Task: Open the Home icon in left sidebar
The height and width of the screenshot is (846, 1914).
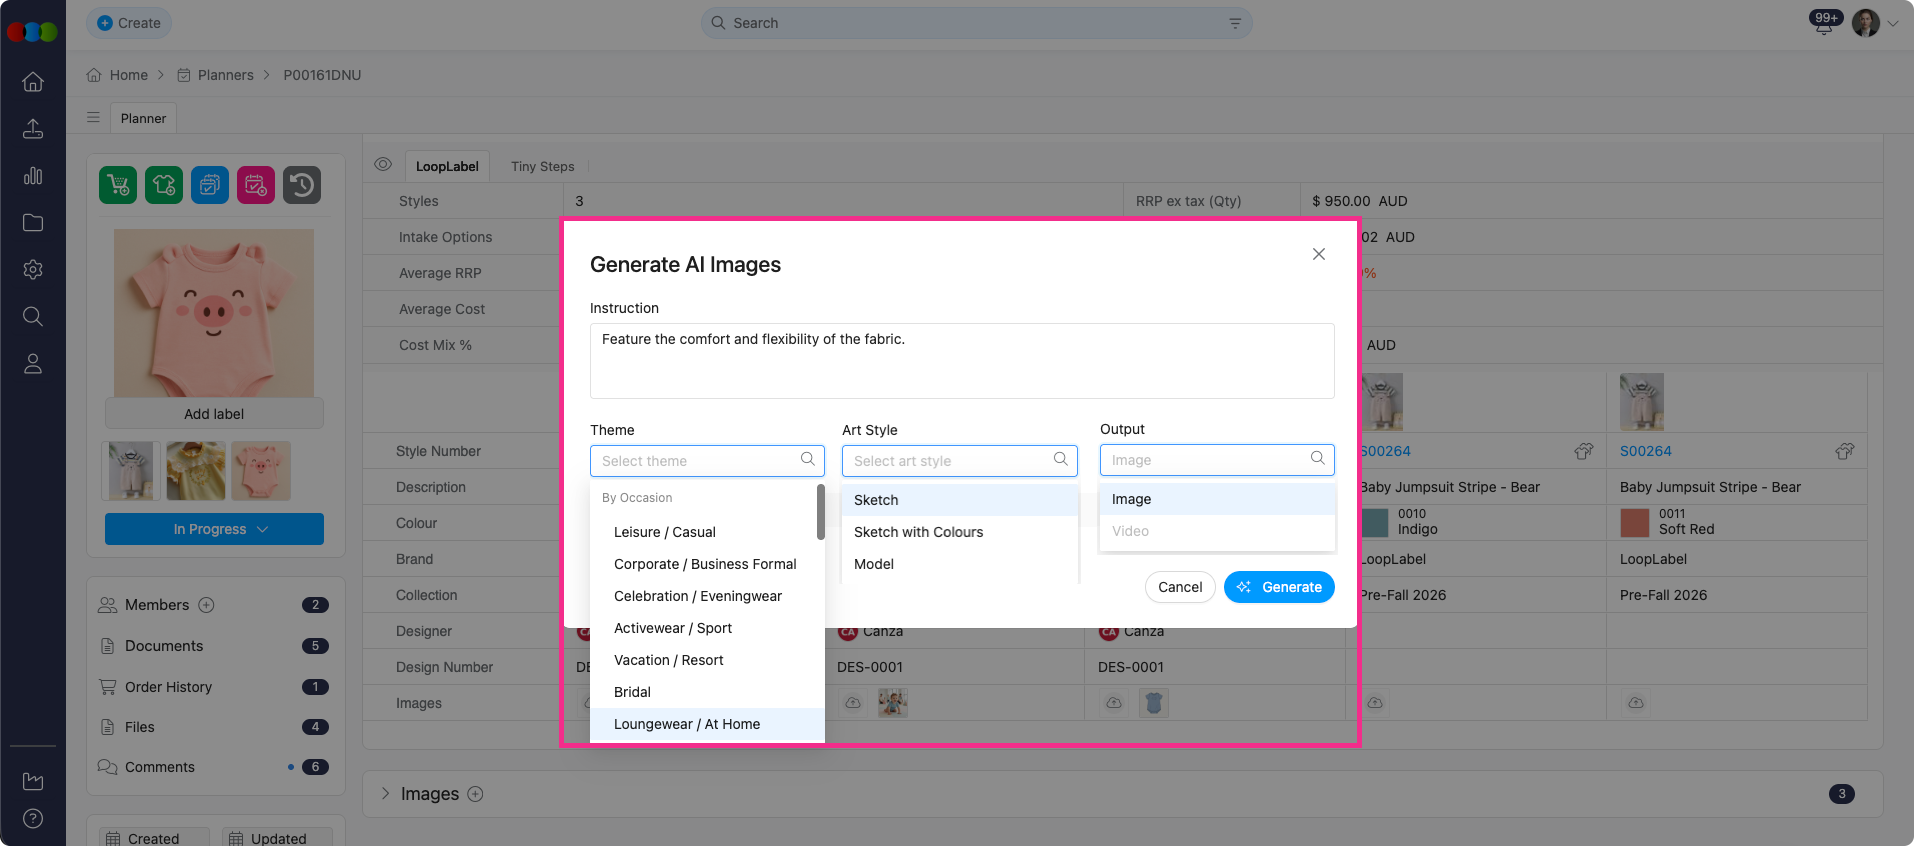Action: click(33, 82)
